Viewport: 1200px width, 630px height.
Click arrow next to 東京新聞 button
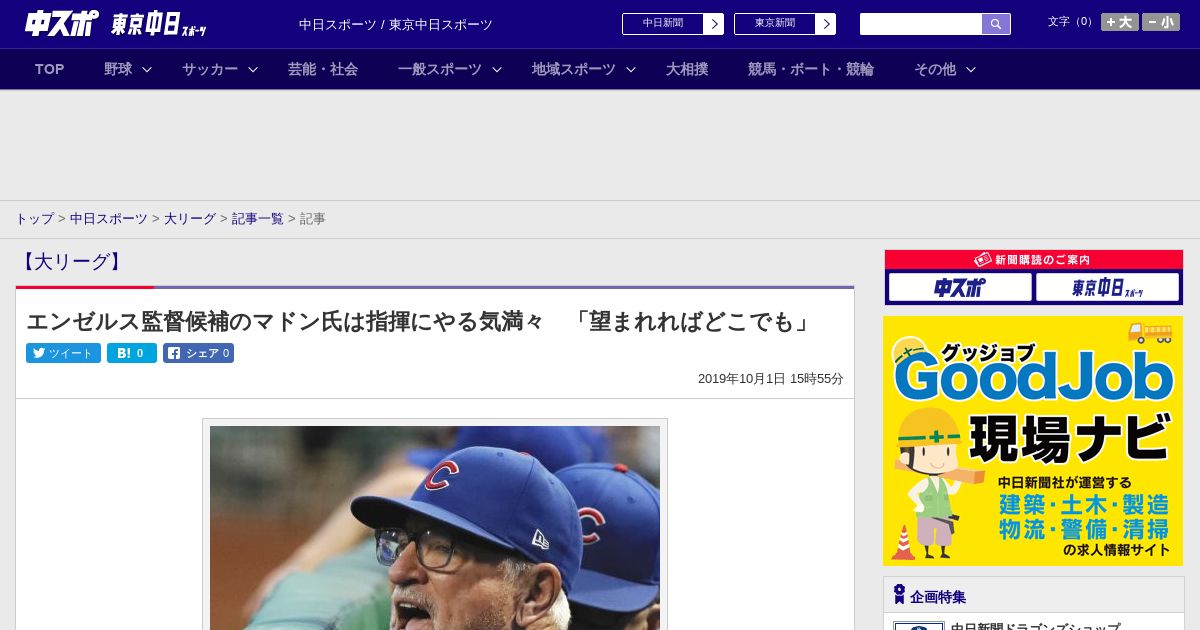[x=826, y=23]
